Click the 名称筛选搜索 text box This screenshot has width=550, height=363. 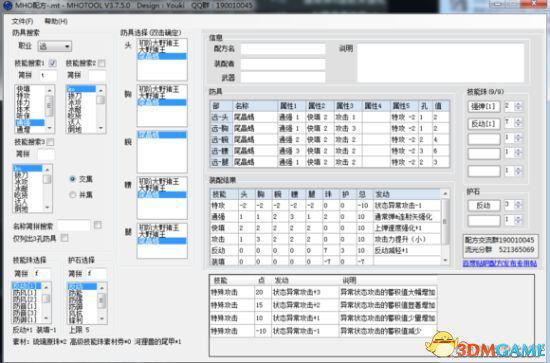[x=73, y=225]
